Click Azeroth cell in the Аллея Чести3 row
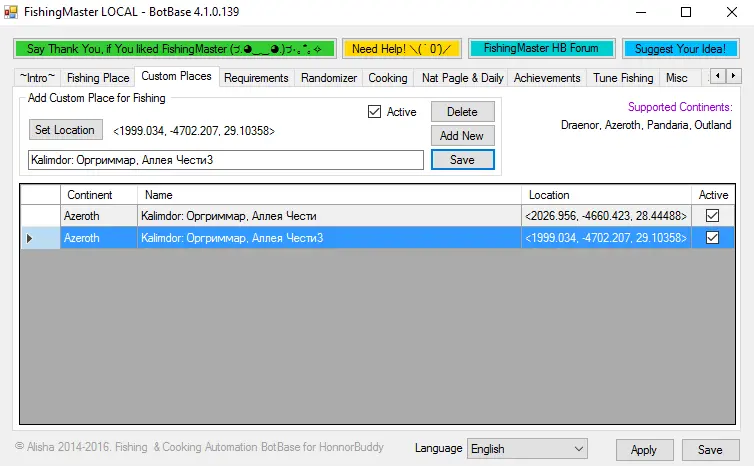The height and width of the screenshot is (466, 754). pos(99,238)
